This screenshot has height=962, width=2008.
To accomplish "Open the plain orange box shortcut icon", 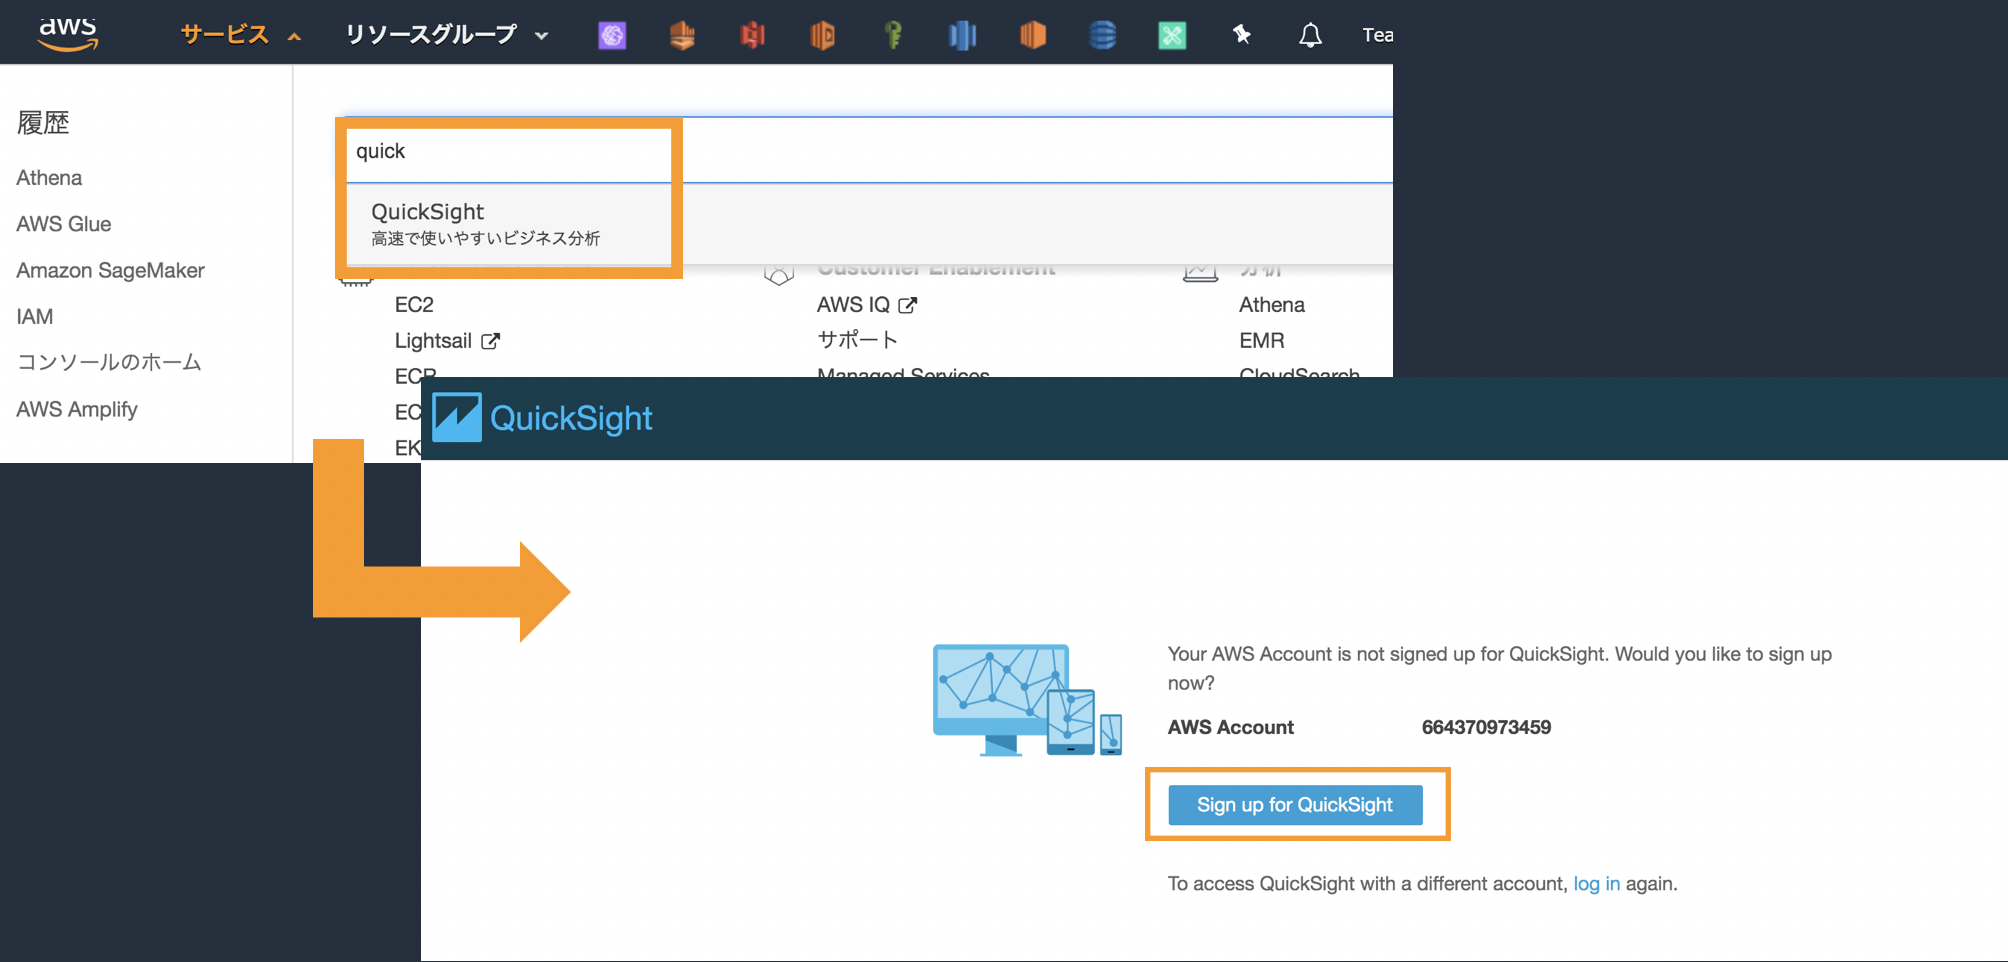I will tap(1032, 35).
